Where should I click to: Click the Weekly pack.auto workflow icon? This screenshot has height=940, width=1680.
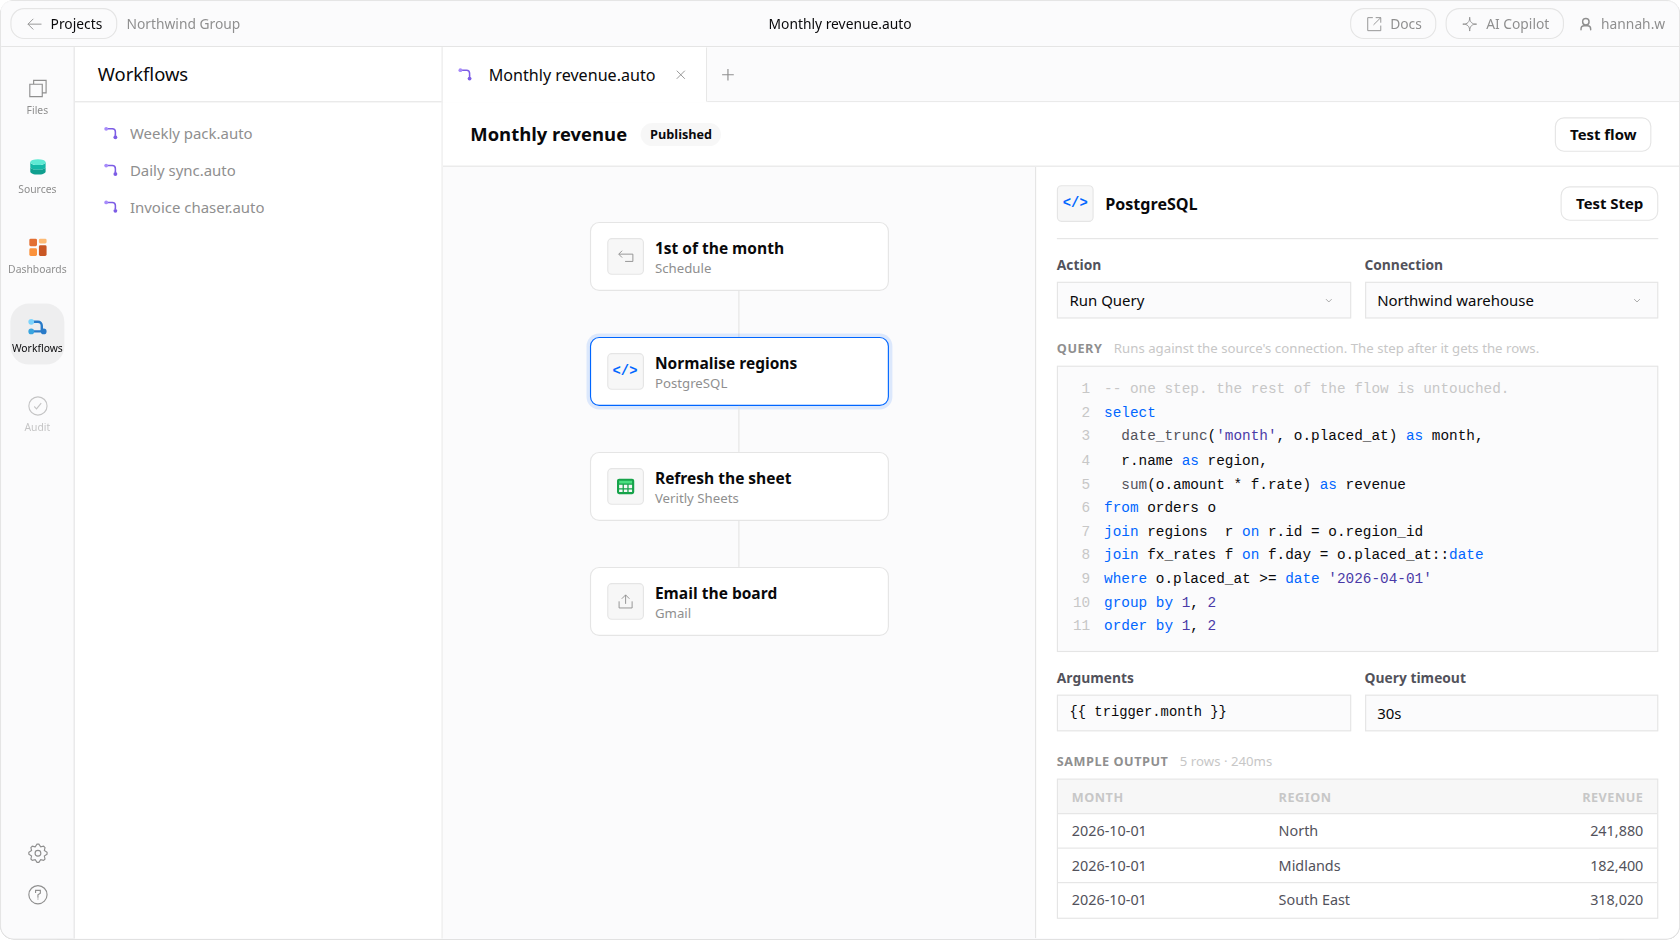click(x=111, y=133)
